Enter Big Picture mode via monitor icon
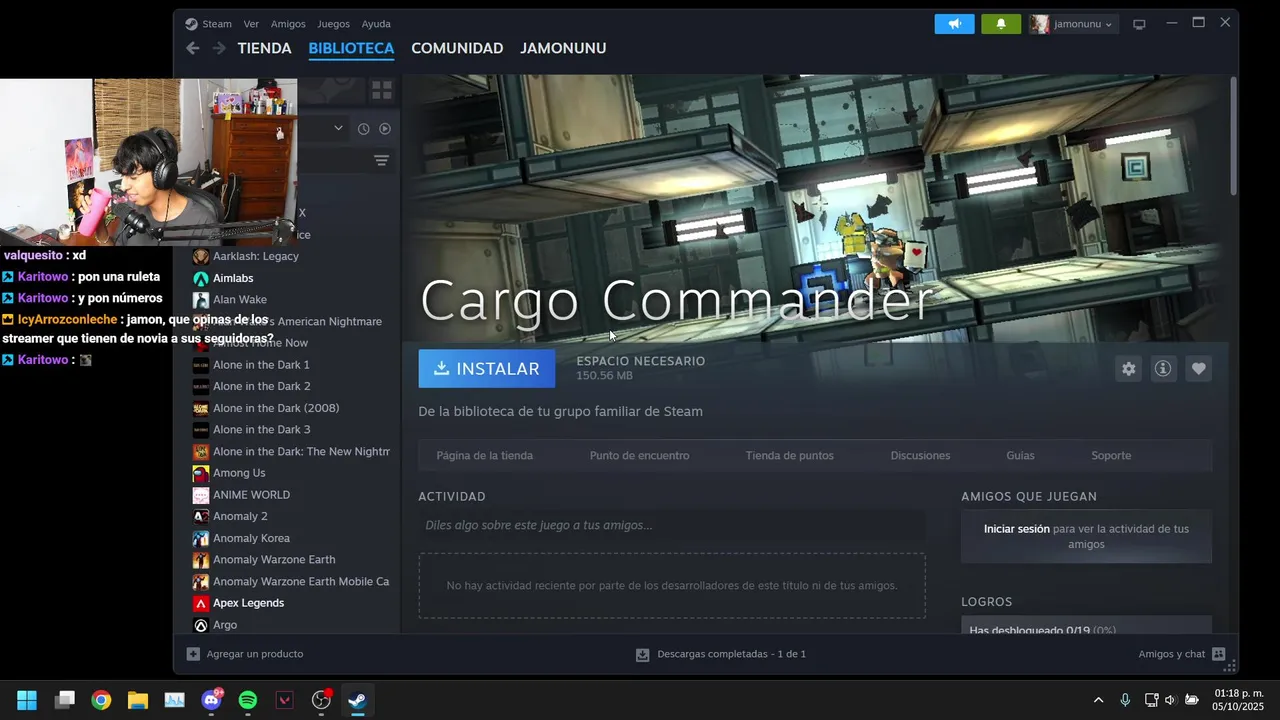Image resolution: width=1280 pixels, height=720 pixels. pyautogui.click(x=1139, y=24)
